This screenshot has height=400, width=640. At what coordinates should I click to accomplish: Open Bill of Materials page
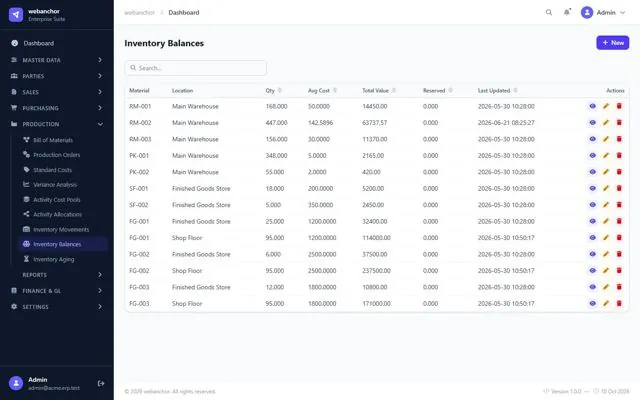[x=63, y=140]
